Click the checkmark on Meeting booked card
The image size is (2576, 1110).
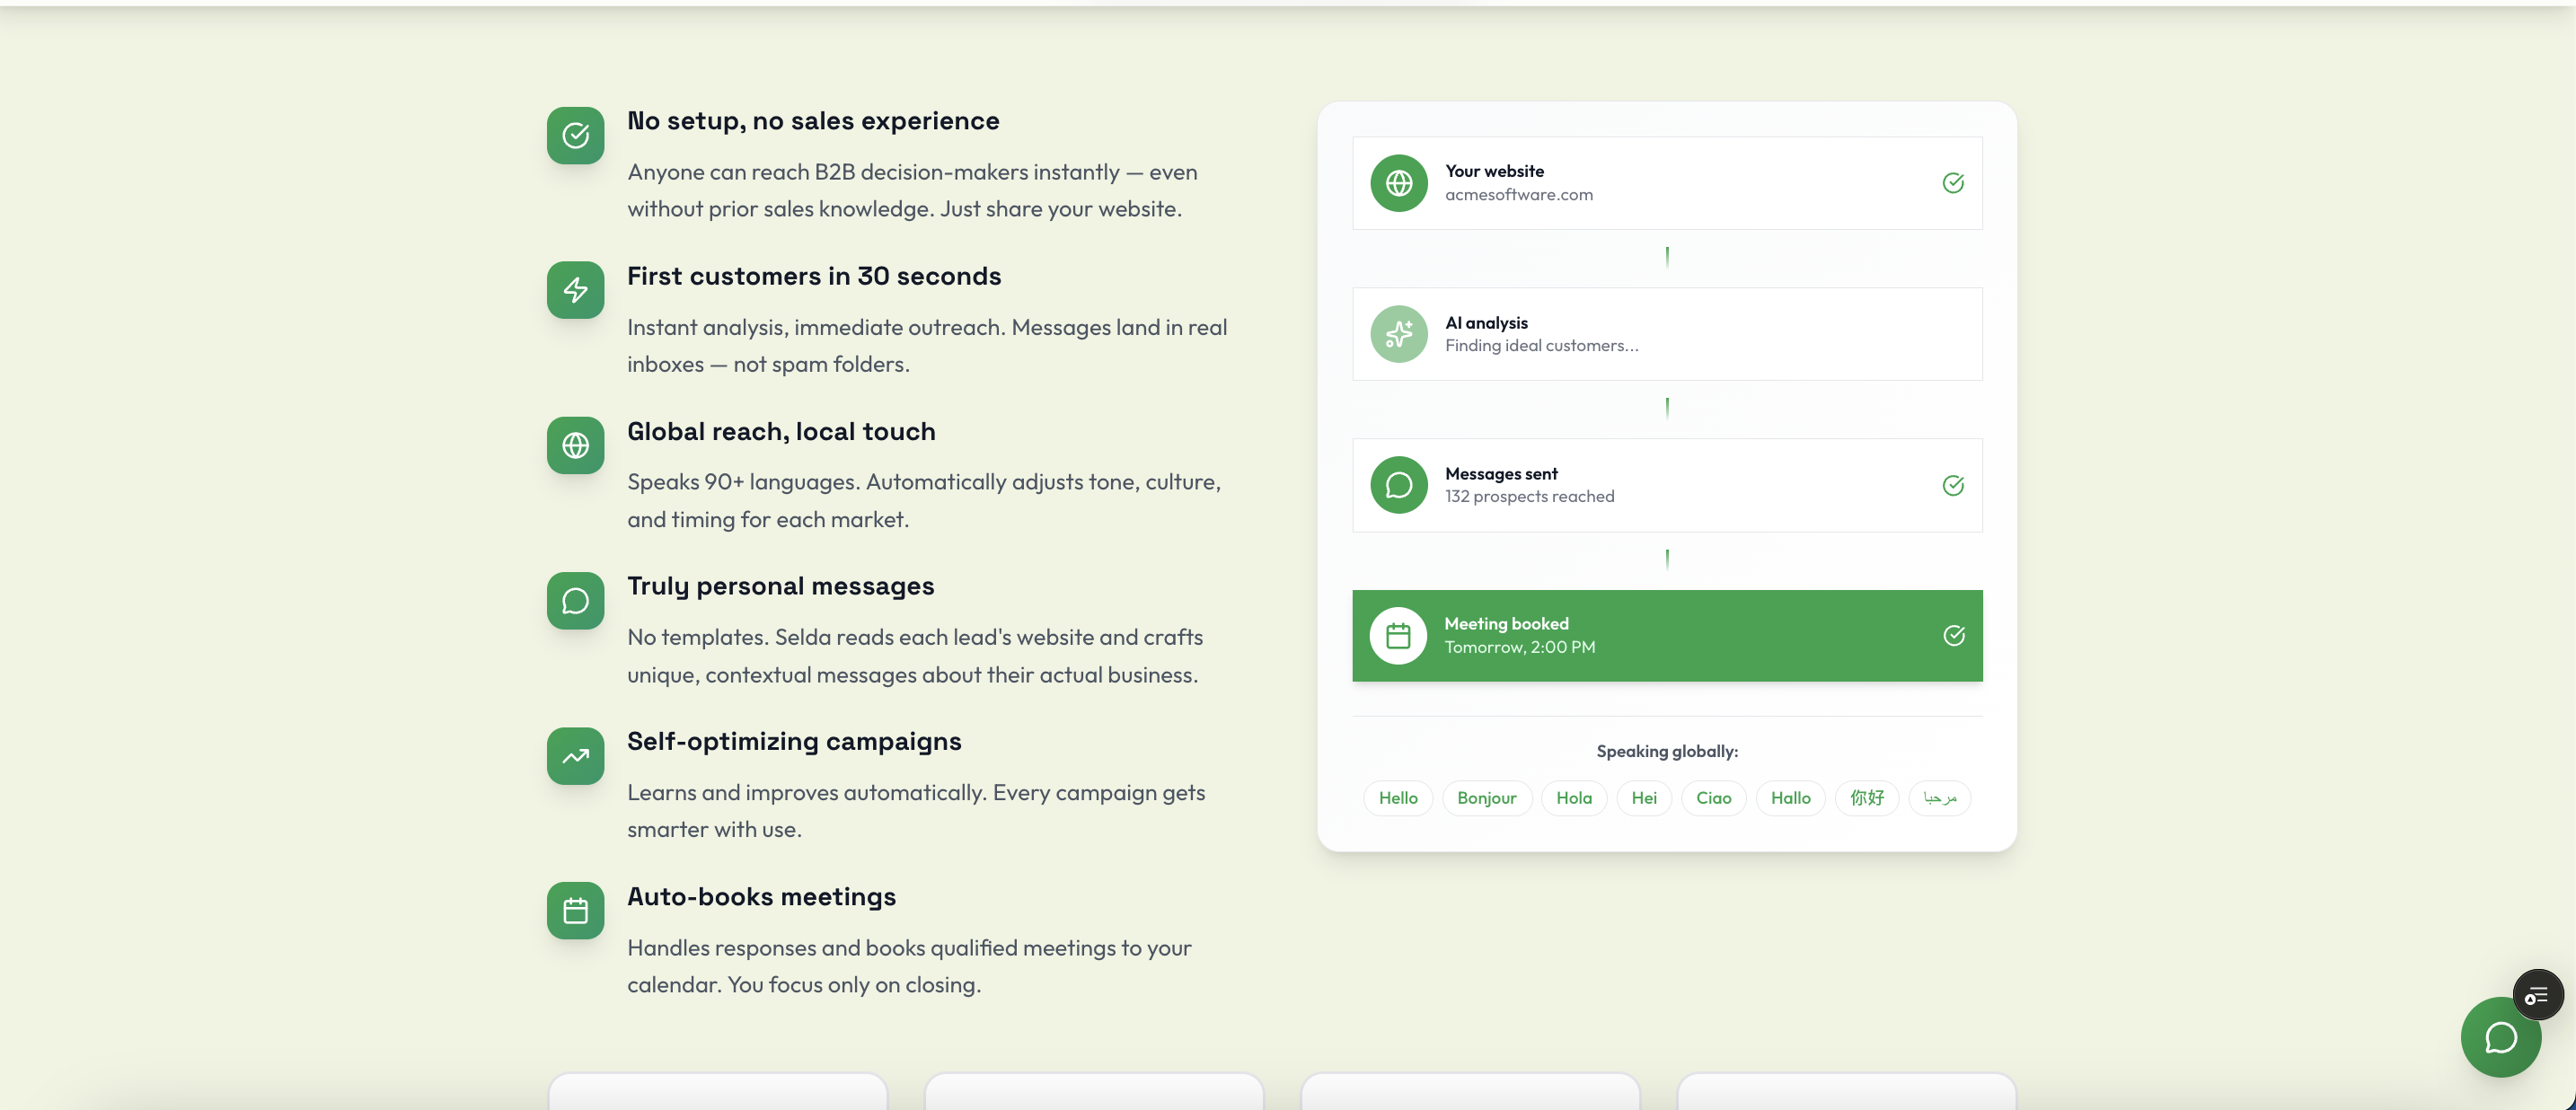coord(1953,636)
